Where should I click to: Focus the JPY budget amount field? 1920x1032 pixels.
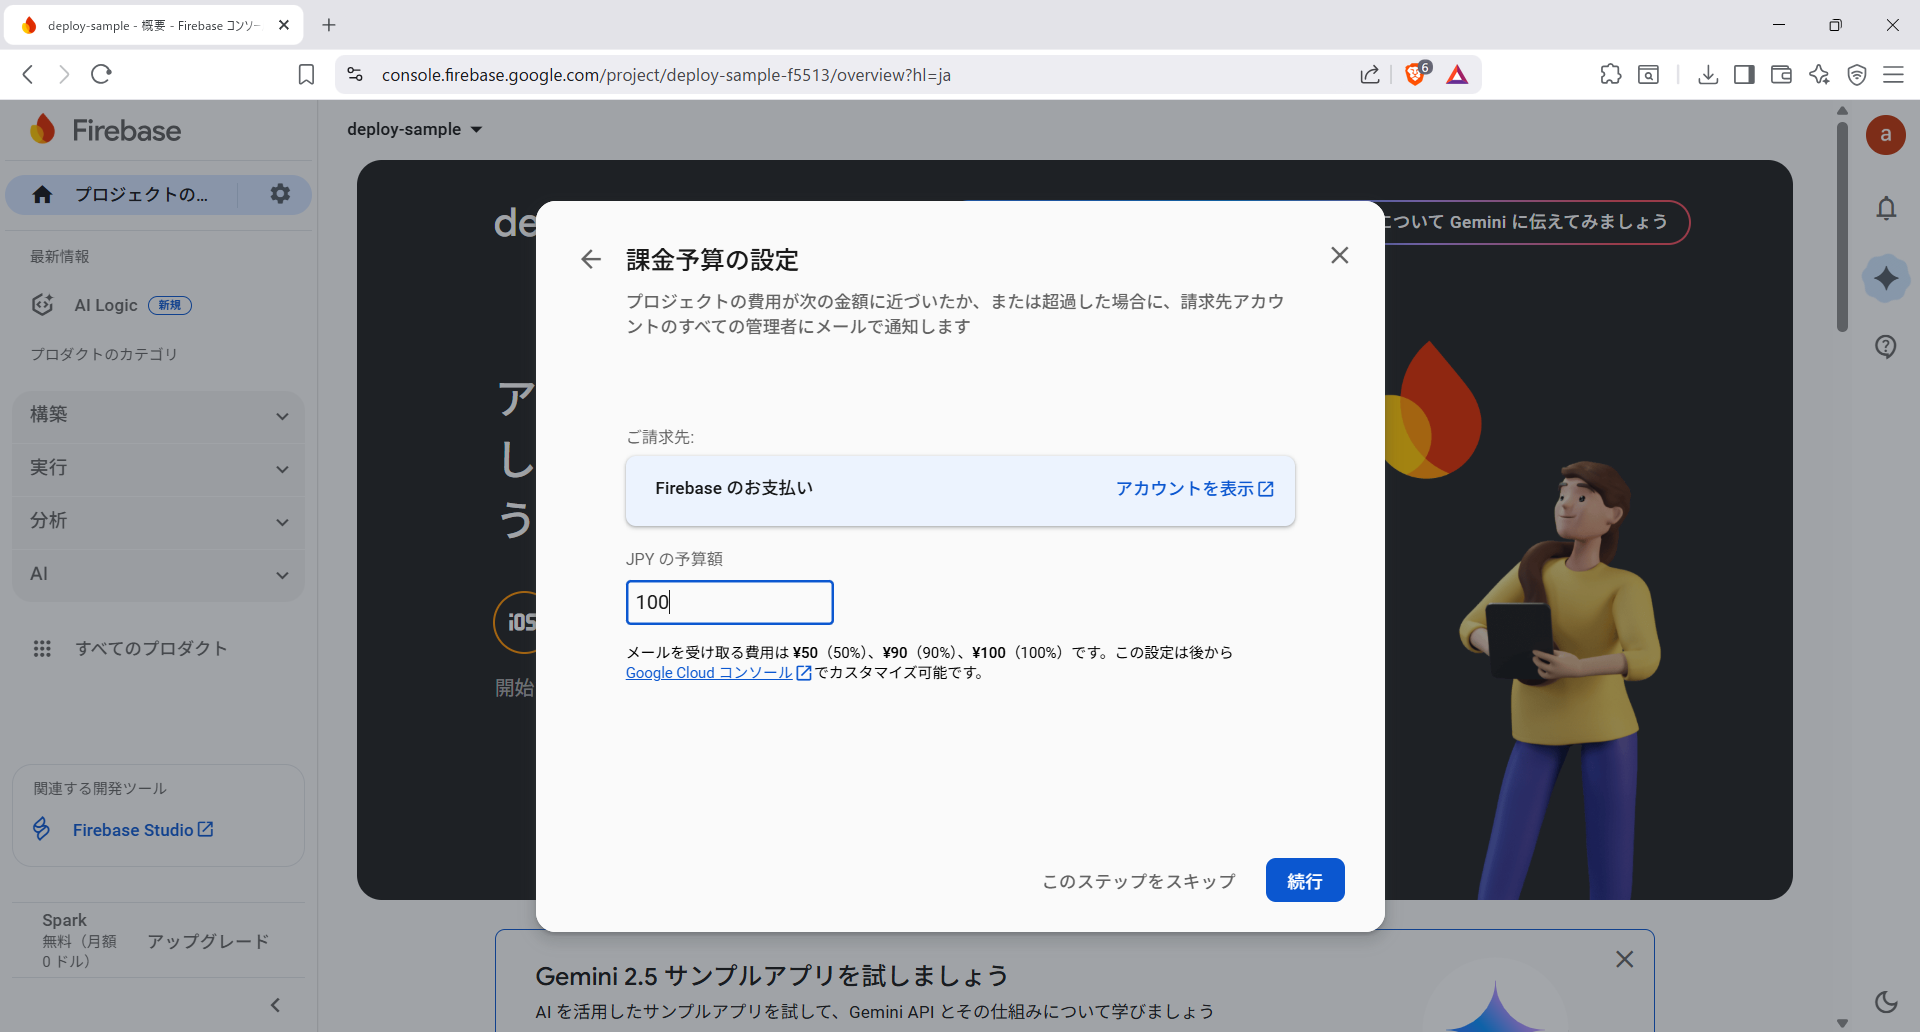coord(730,603)
